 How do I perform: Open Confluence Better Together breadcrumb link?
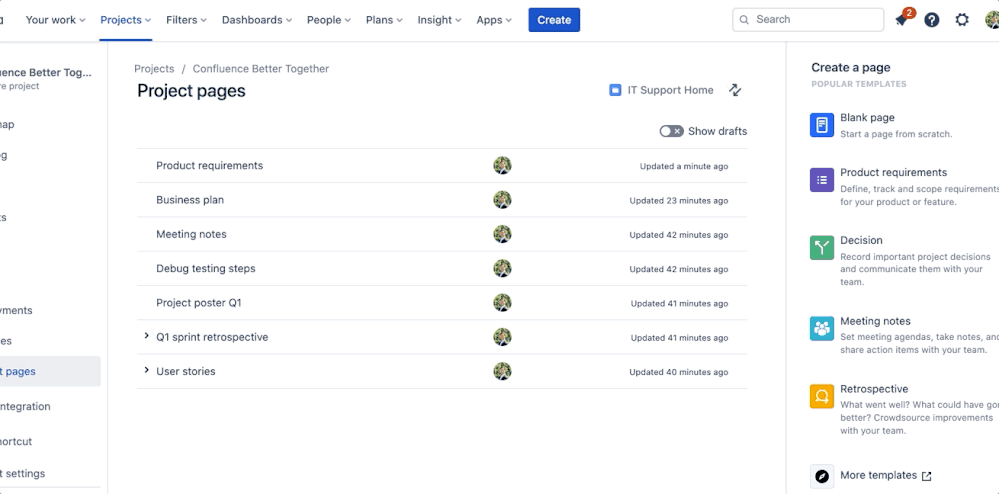(261, 69)
